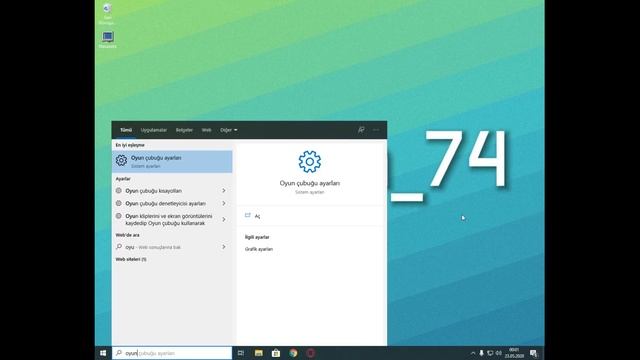Switch to the Belgeler search tab
Screen dimensions: 640x360
(x=184, y=130)
